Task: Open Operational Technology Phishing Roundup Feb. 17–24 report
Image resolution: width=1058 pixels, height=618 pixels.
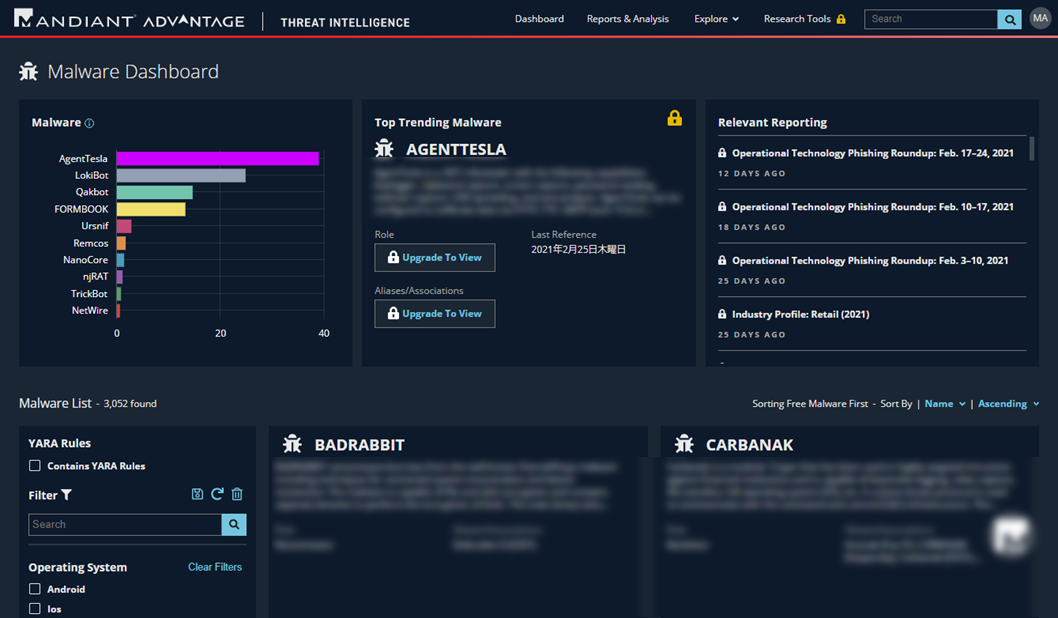Action: pyautogui.click(x=872, y=153)
